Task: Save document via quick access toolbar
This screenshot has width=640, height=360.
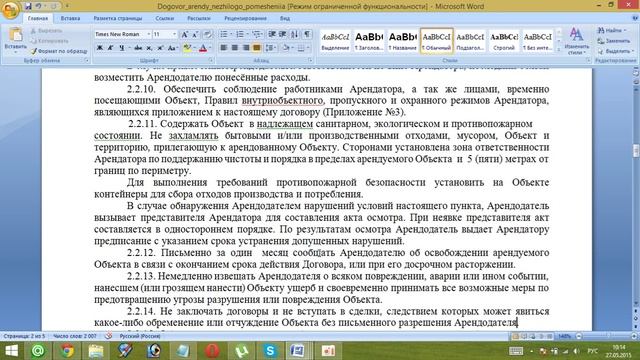Action: (28, 6)
